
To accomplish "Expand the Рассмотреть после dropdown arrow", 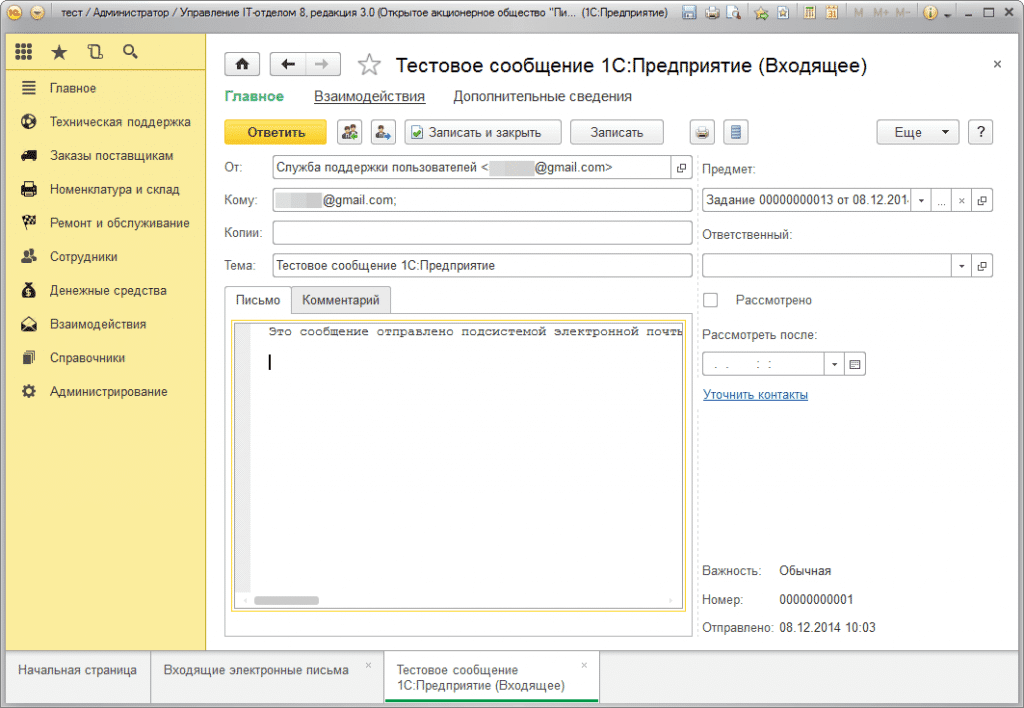I will (x=834, y=364).
